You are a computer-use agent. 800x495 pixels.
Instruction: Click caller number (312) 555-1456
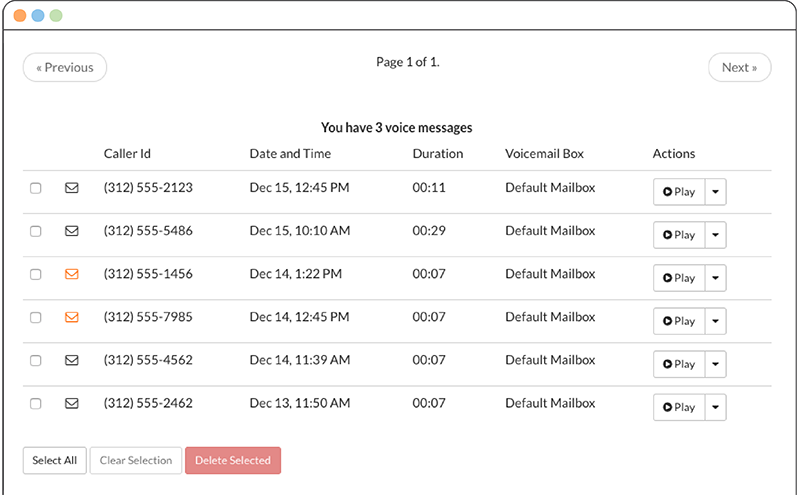click(148, 274)
